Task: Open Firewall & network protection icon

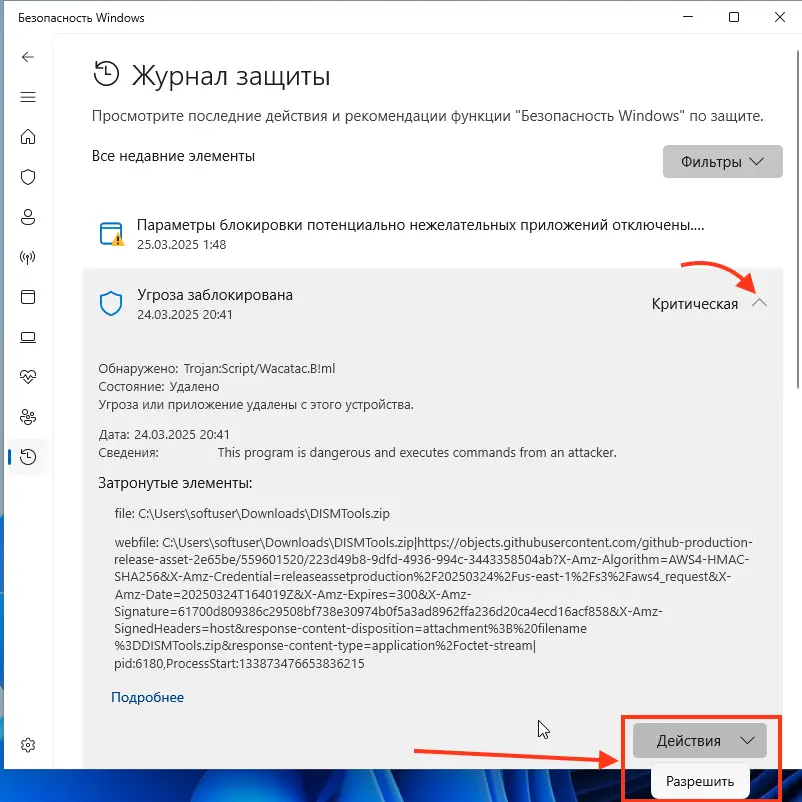Action: pos(28,257)
